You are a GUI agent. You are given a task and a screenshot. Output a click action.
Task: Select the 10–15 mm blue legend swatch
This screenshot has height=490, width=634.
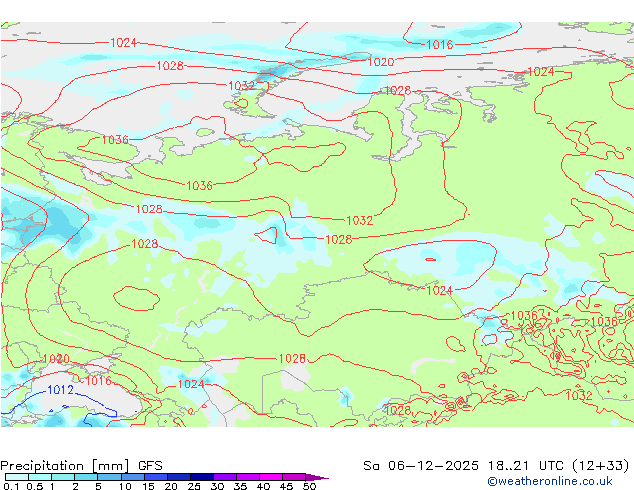pos(132,477)
